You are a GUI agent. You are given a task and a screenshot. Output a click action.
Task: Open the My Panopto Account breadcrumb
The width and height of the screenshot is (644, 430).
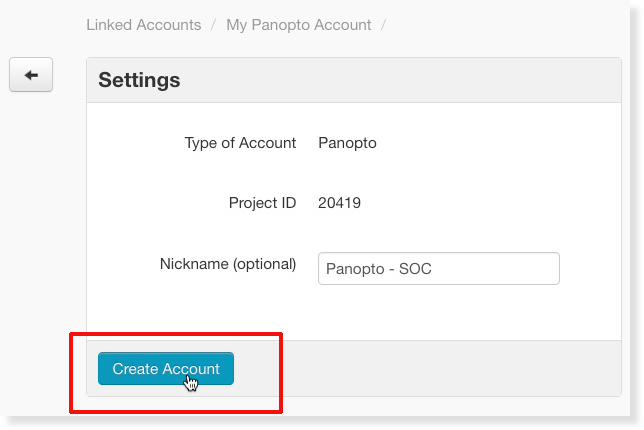point(299,25)
